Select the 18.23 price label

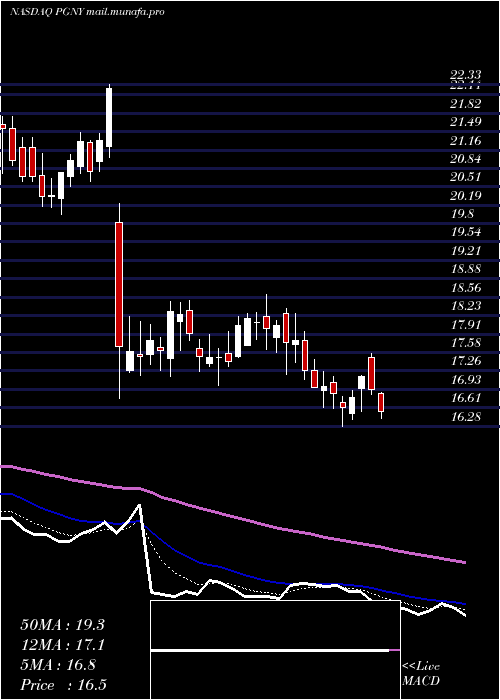(466, 306)
